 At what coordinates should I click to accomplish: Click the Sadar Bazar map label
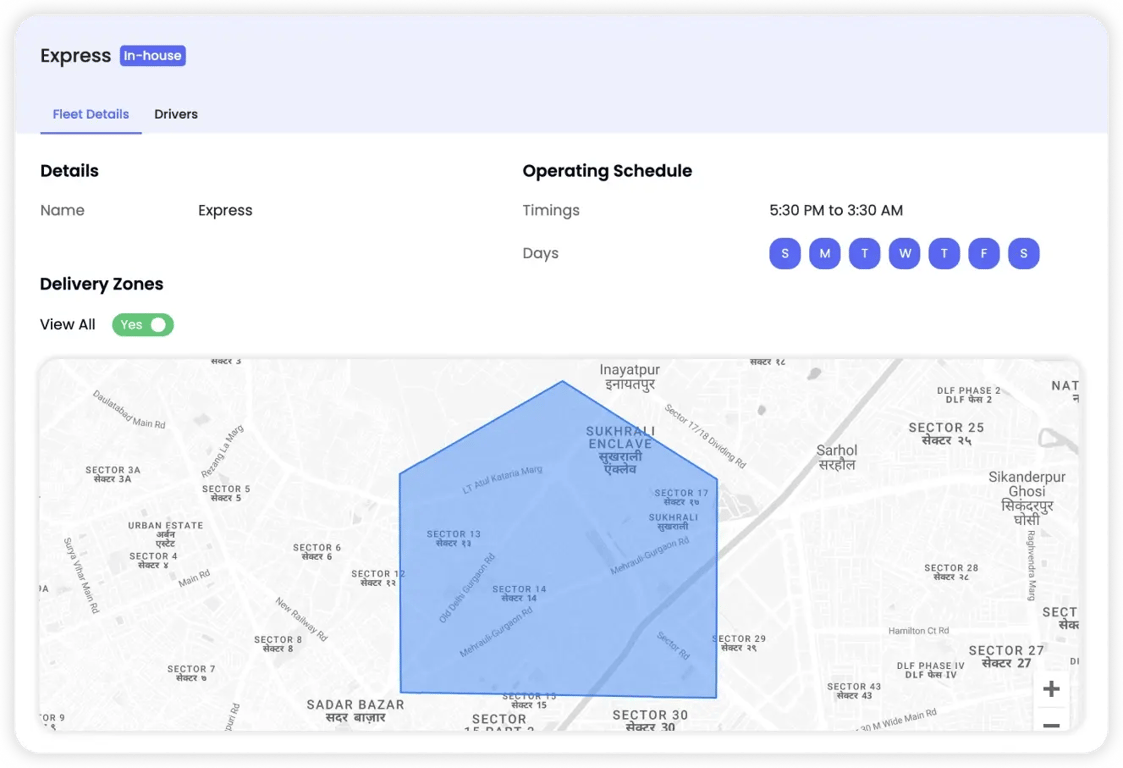point(355,711)
